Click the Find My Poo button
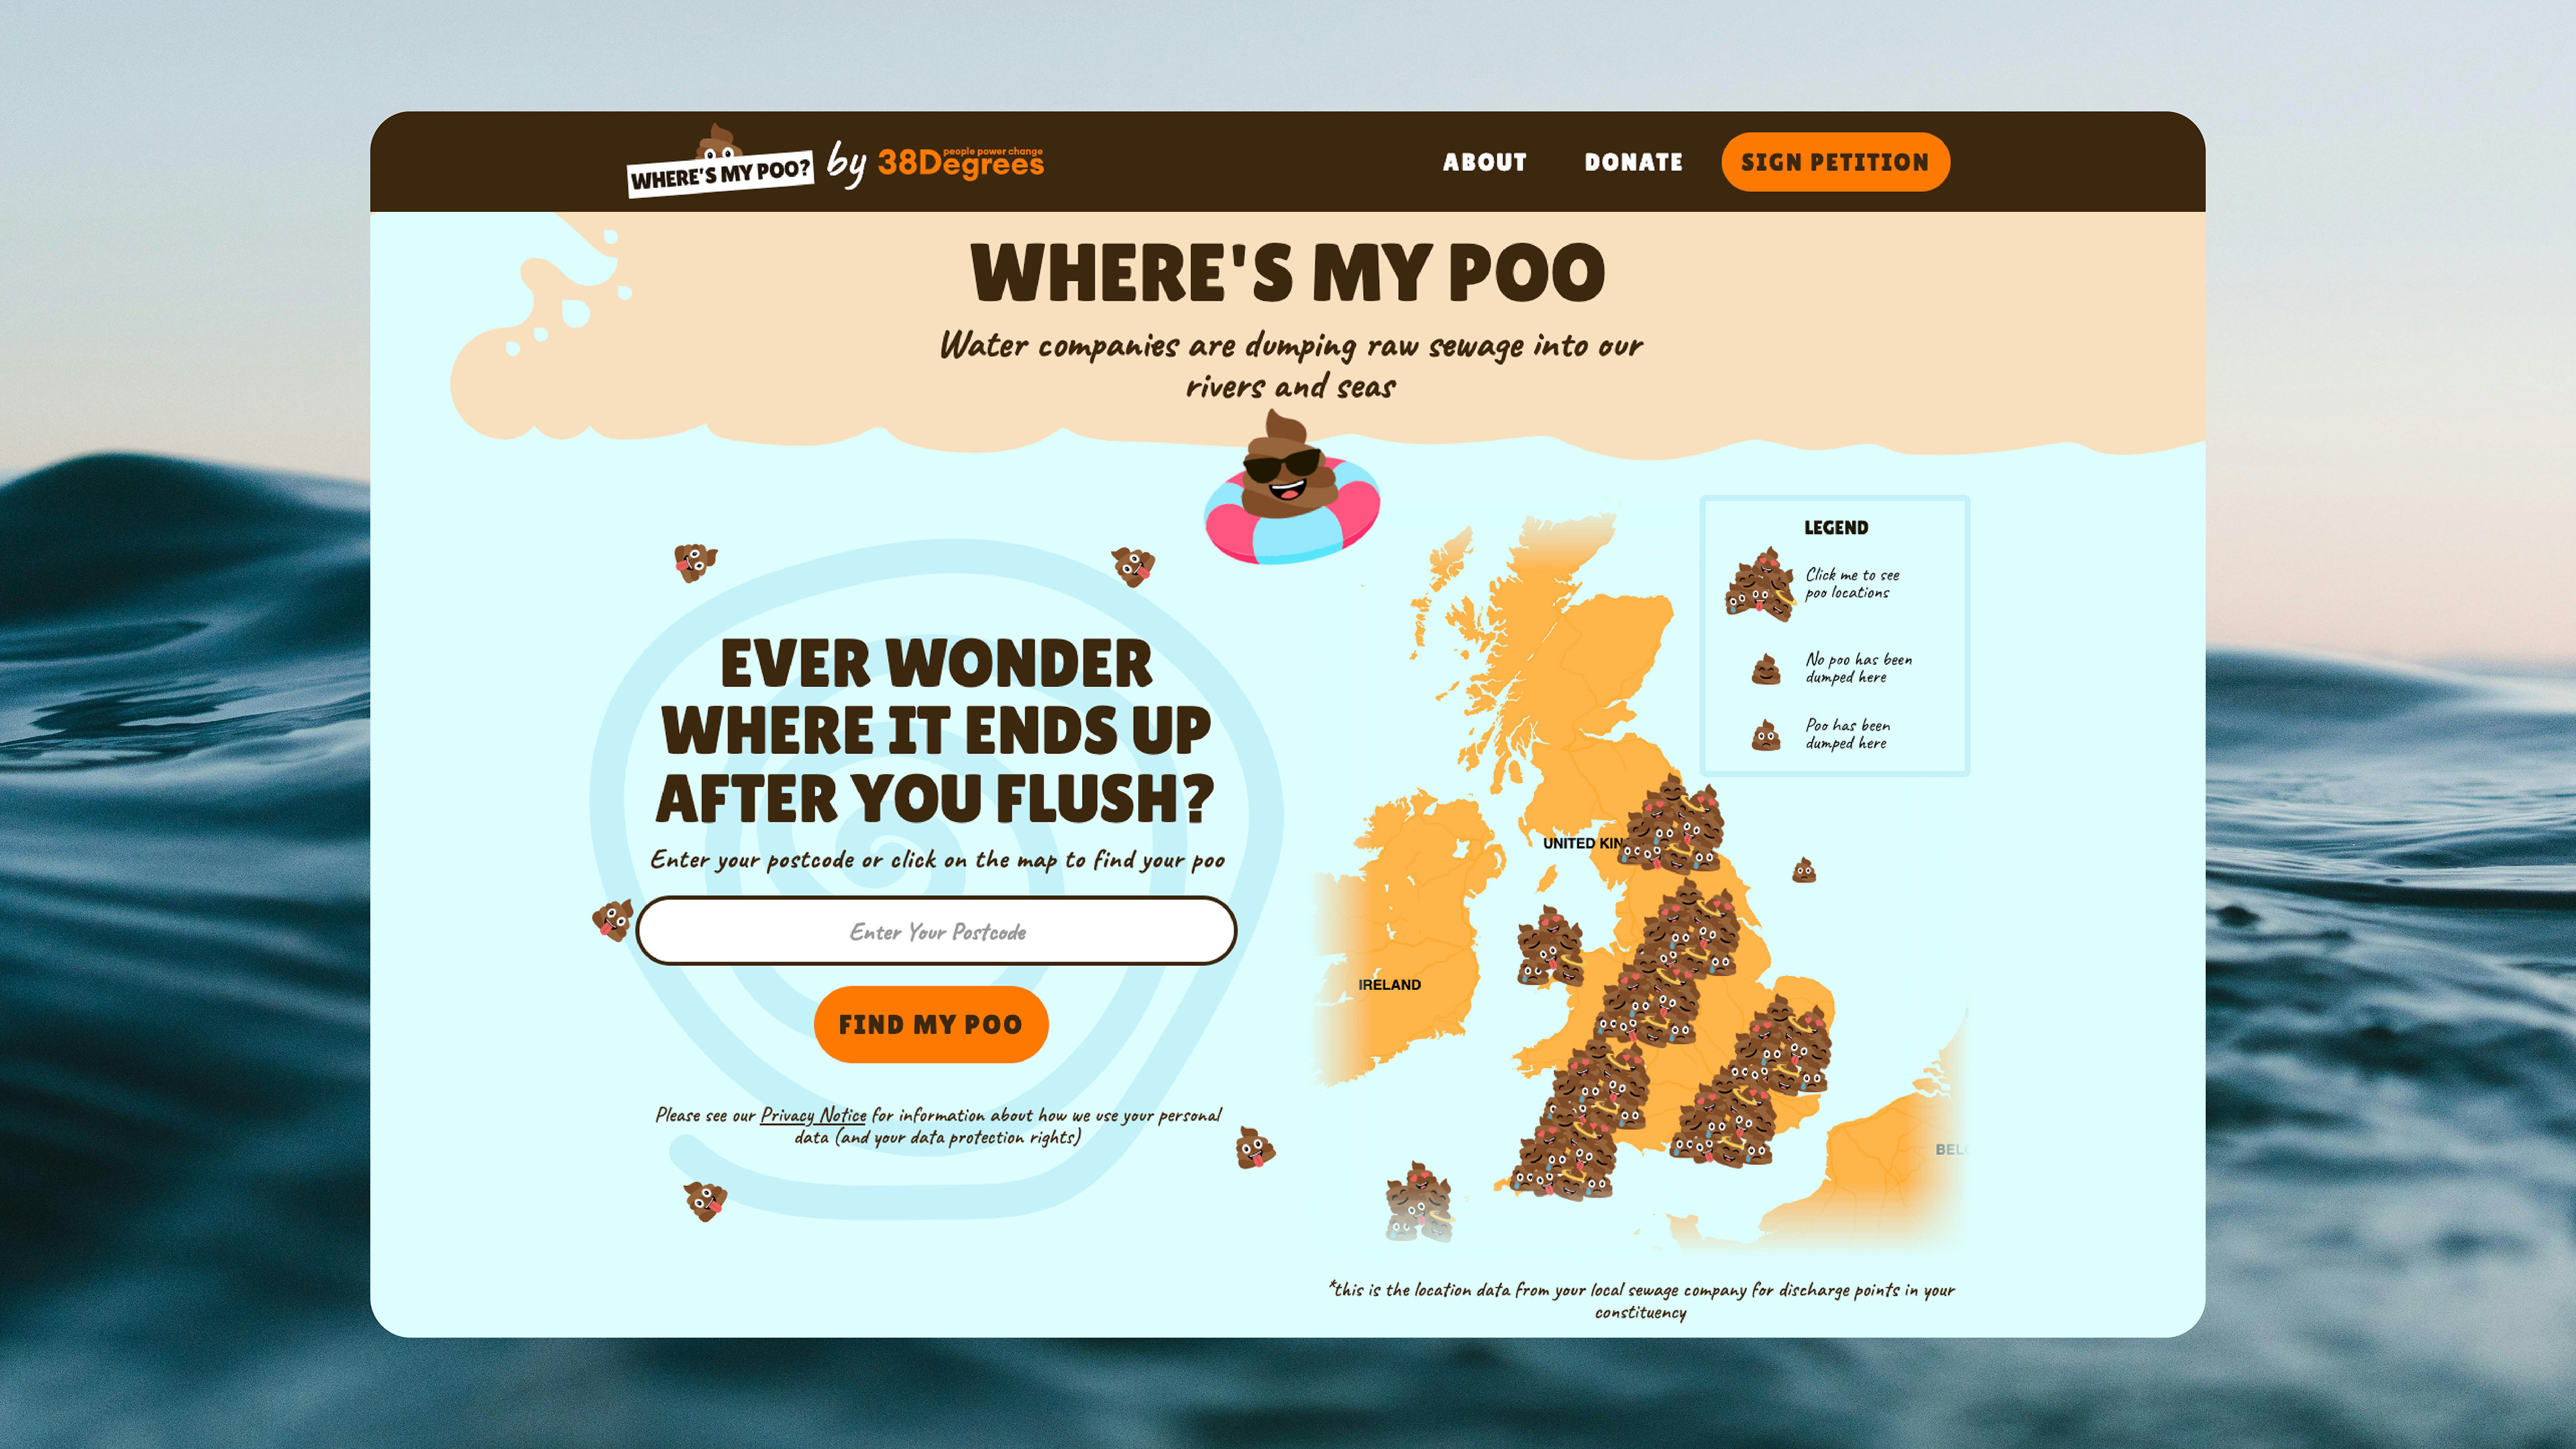This screenshot has height=1449, width=2576. [x=931, y=1024]
